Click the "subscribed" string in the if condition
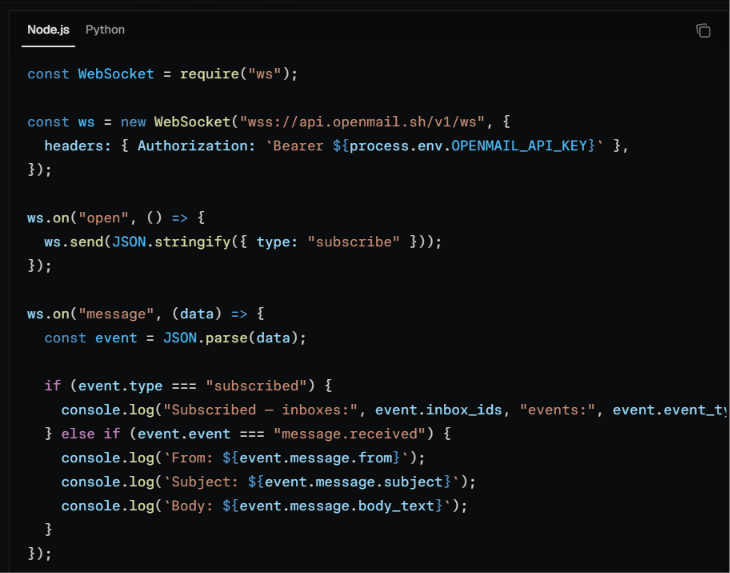This screenshot has height=573, width=730. pos(256,386)
